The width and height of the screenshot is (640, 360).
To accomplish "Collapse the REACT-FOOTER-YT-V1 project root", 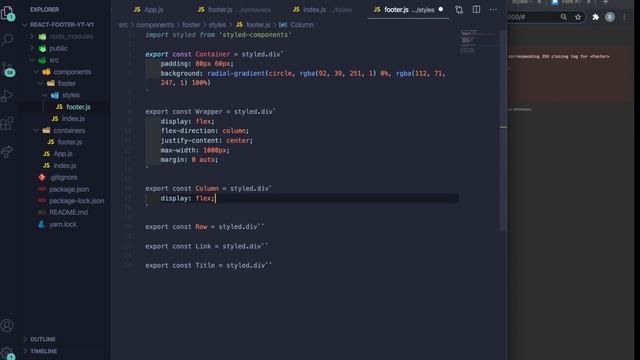I will (x=62, y=24).
